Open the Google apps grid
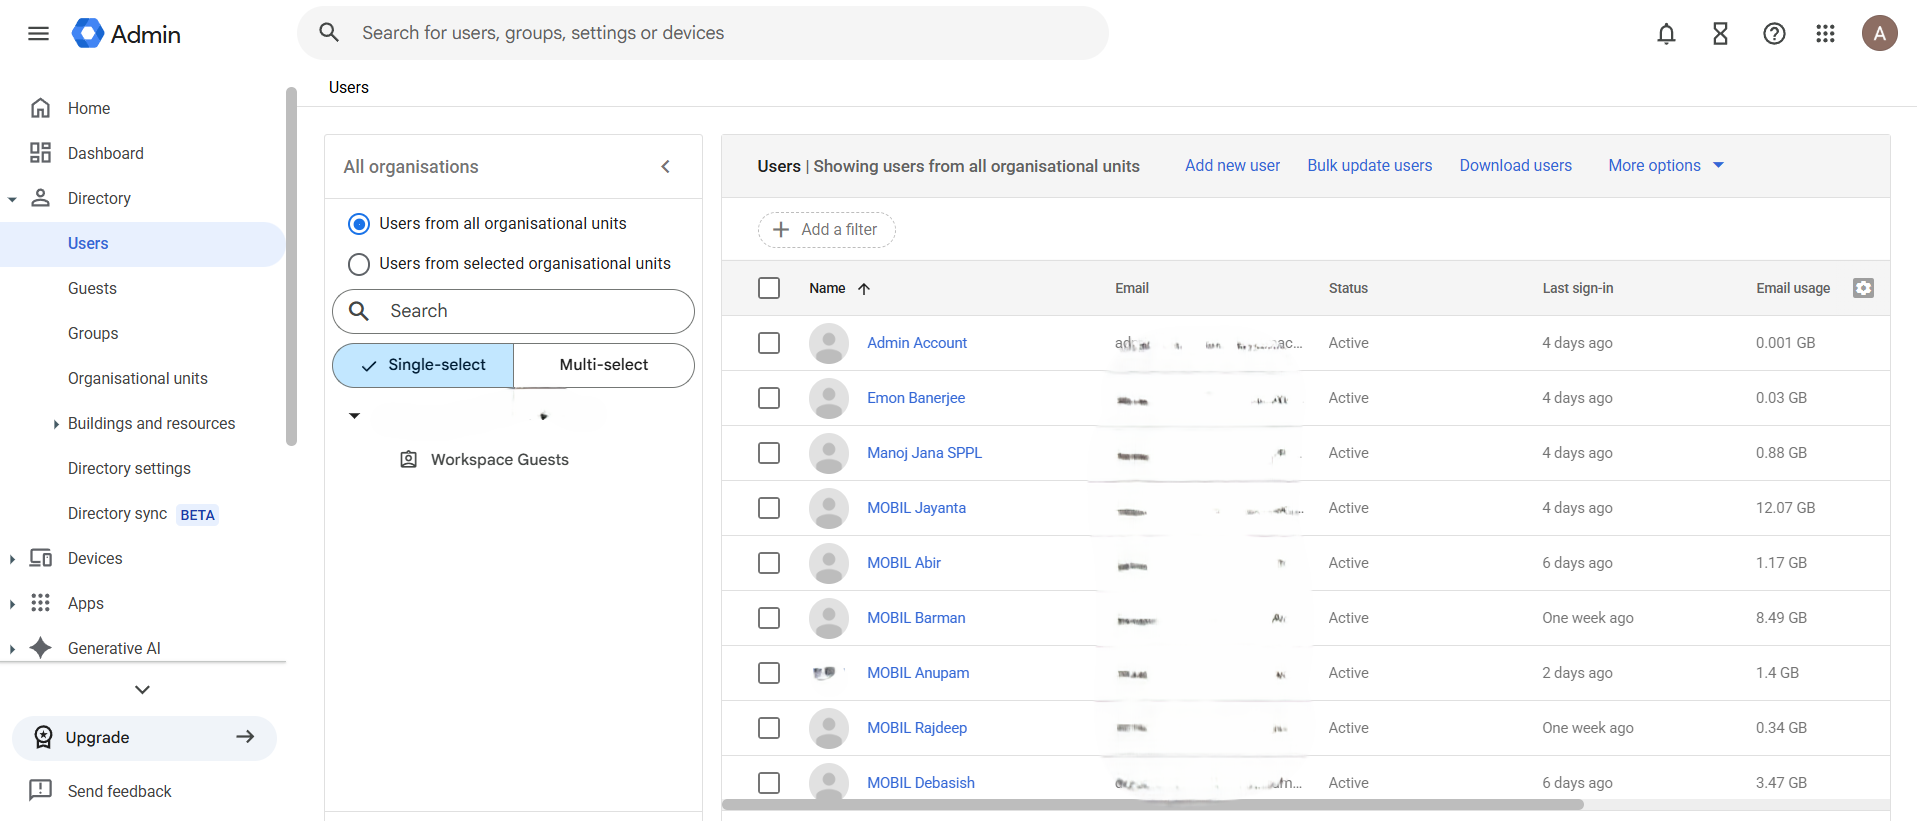 coord(1825,34)
